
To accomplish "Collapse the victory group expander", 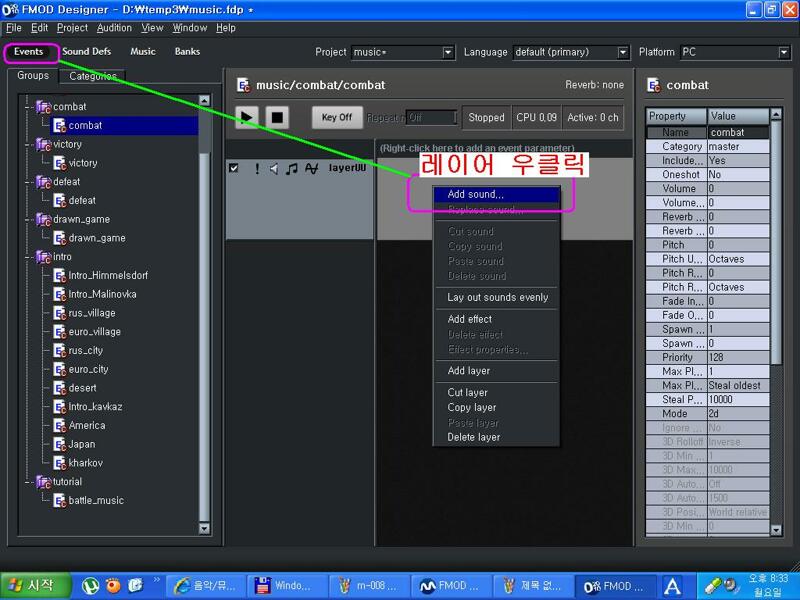I will (28, 145).
